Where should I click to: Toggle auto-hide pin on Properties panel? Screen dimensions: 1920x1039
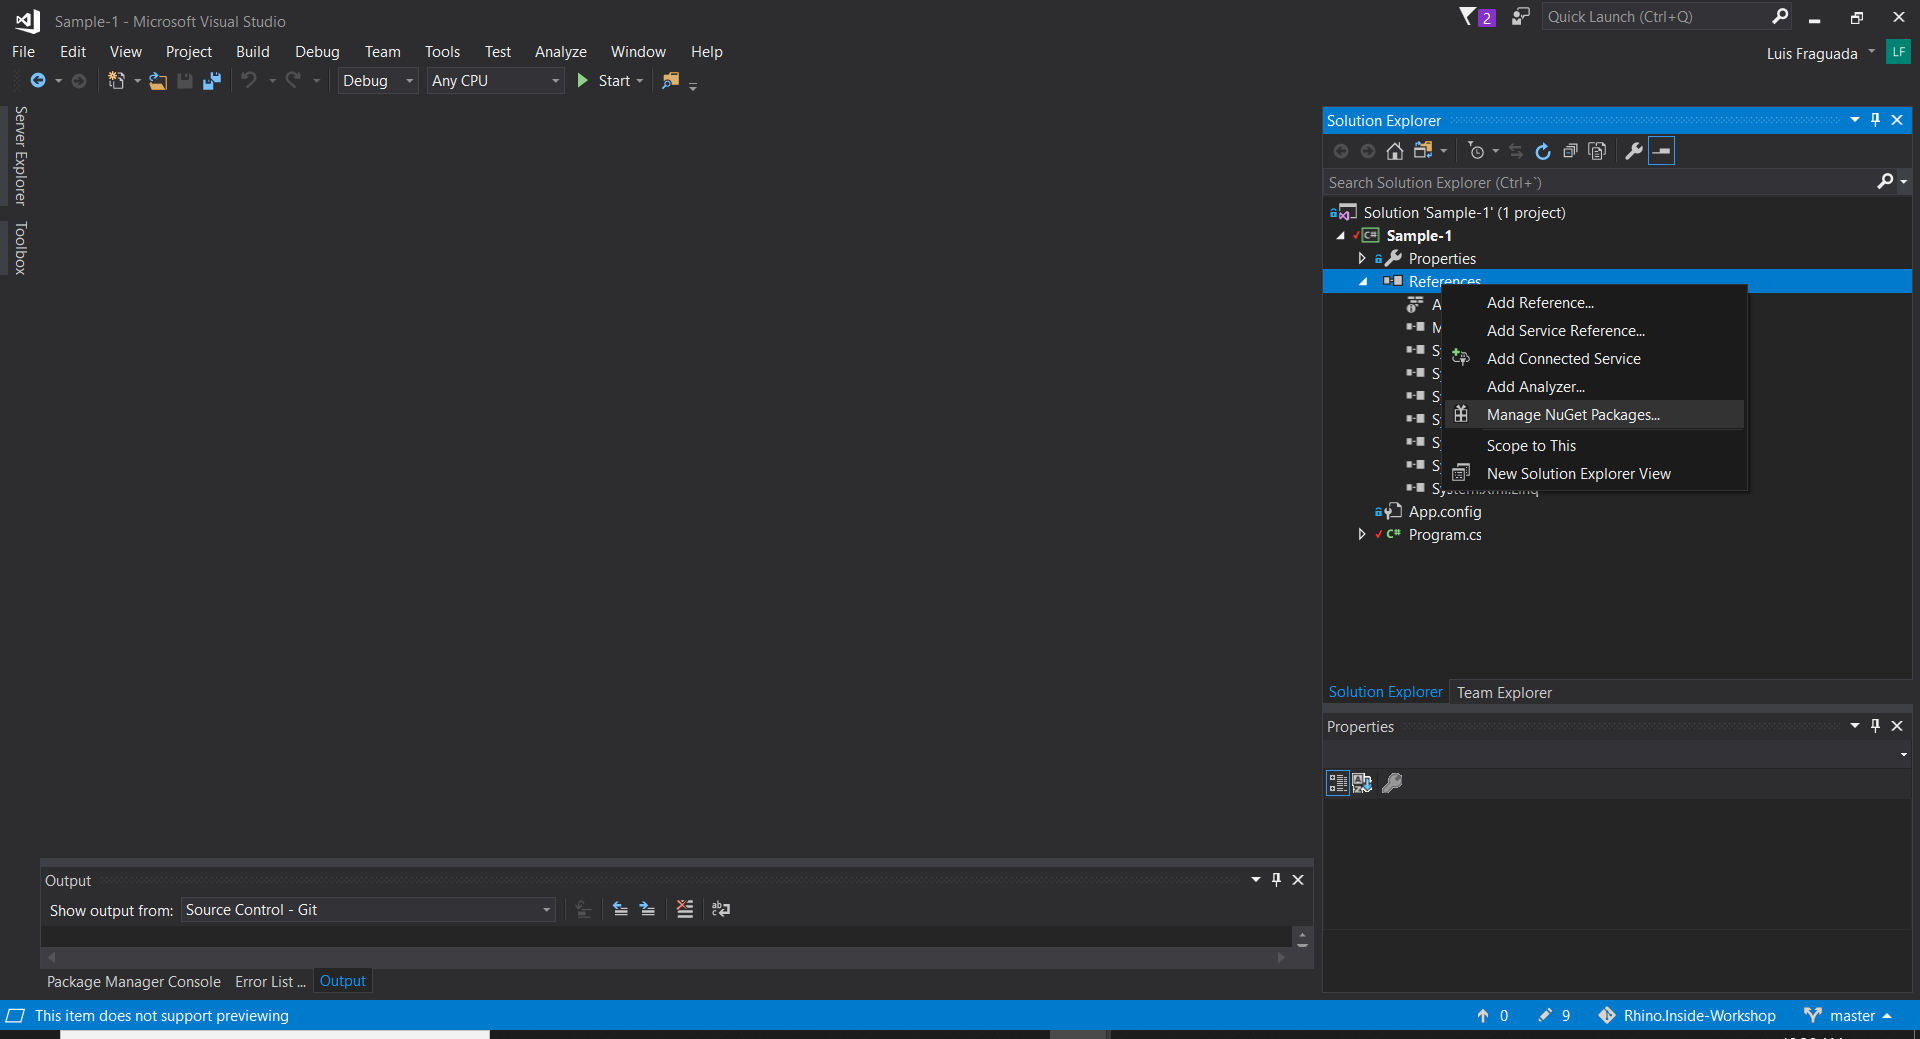[1876, 726]
